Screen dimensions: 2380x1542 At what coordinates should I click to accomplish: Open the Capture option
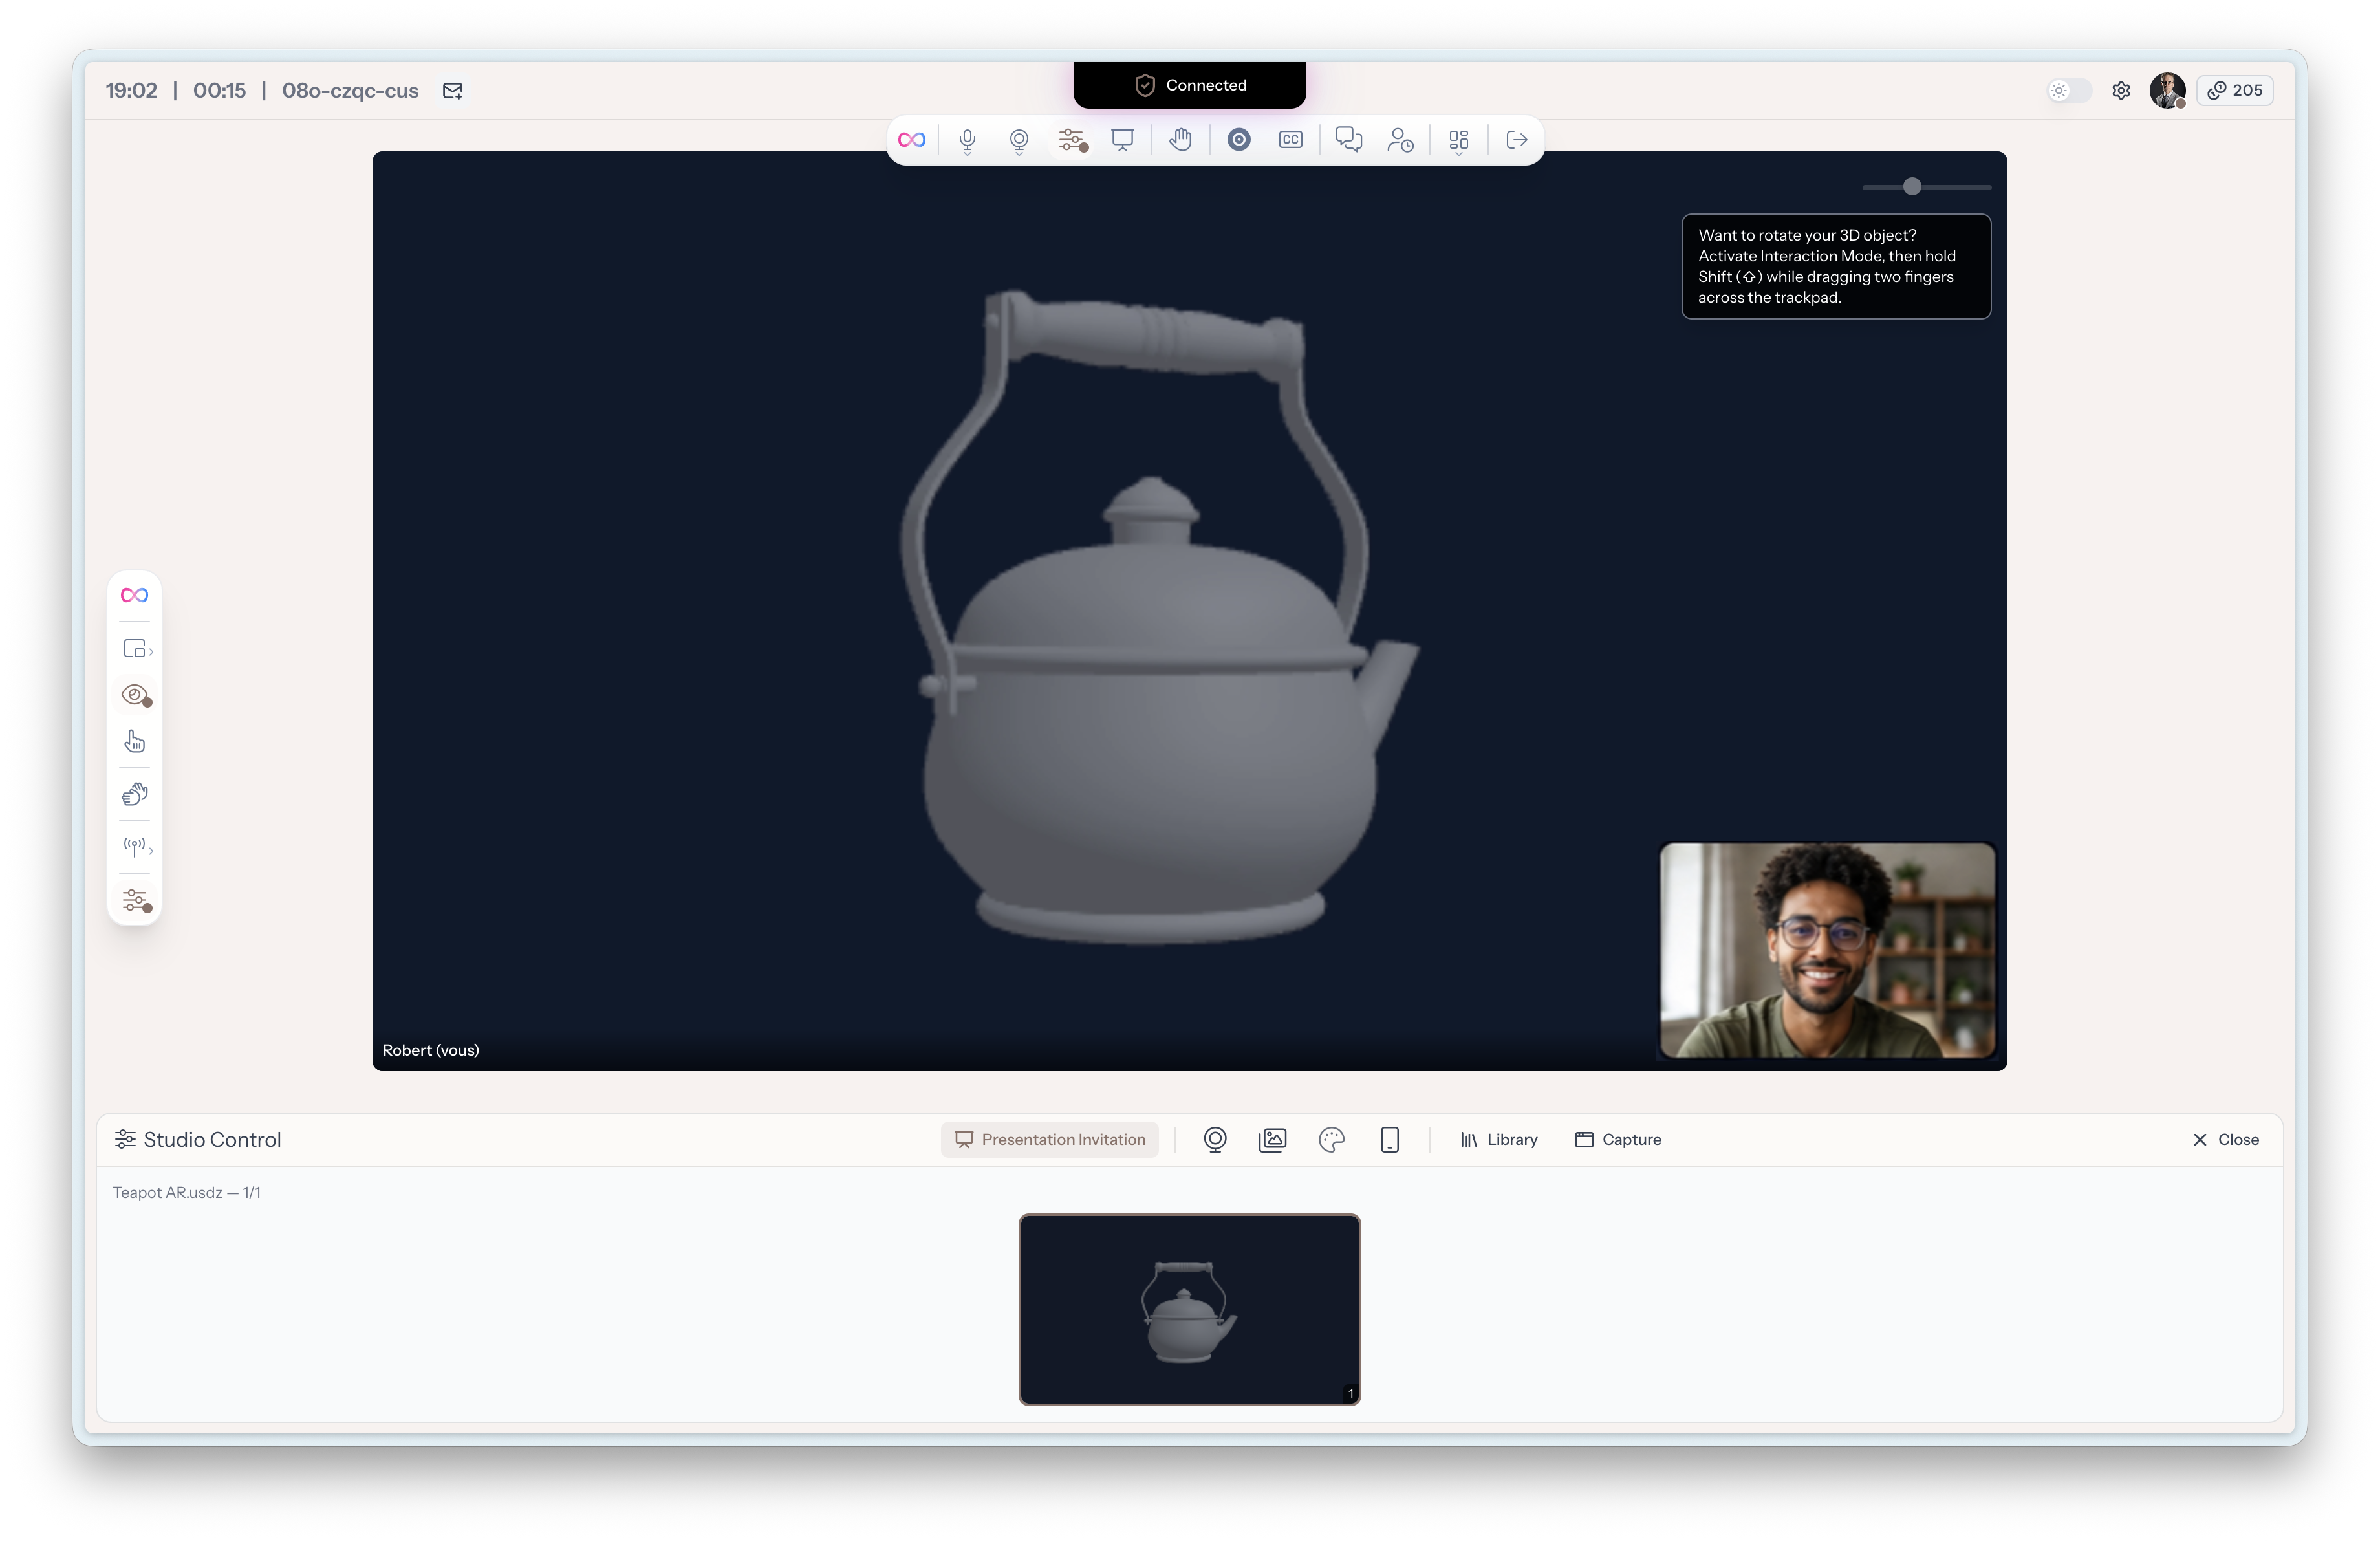coord(1618,1140)
